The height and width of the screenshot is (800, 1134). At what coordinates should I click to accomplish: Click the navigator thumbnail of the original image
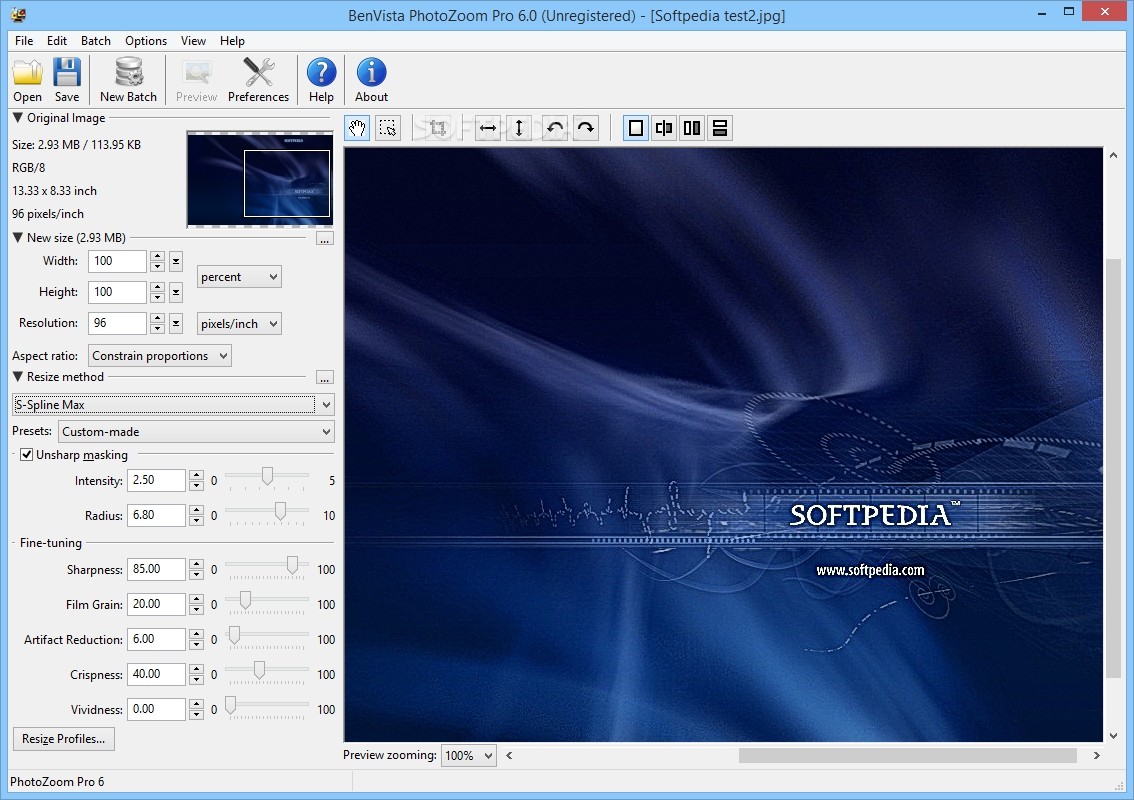260,179
